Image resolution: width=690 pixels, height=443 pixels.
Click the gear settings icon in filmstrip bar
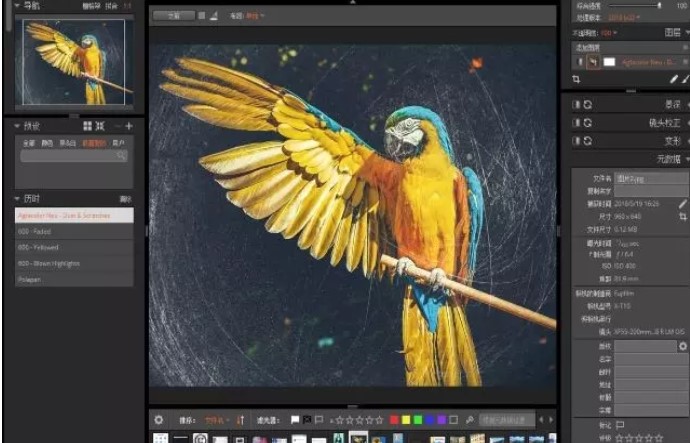pyautogui.click(x=158, y=419)
